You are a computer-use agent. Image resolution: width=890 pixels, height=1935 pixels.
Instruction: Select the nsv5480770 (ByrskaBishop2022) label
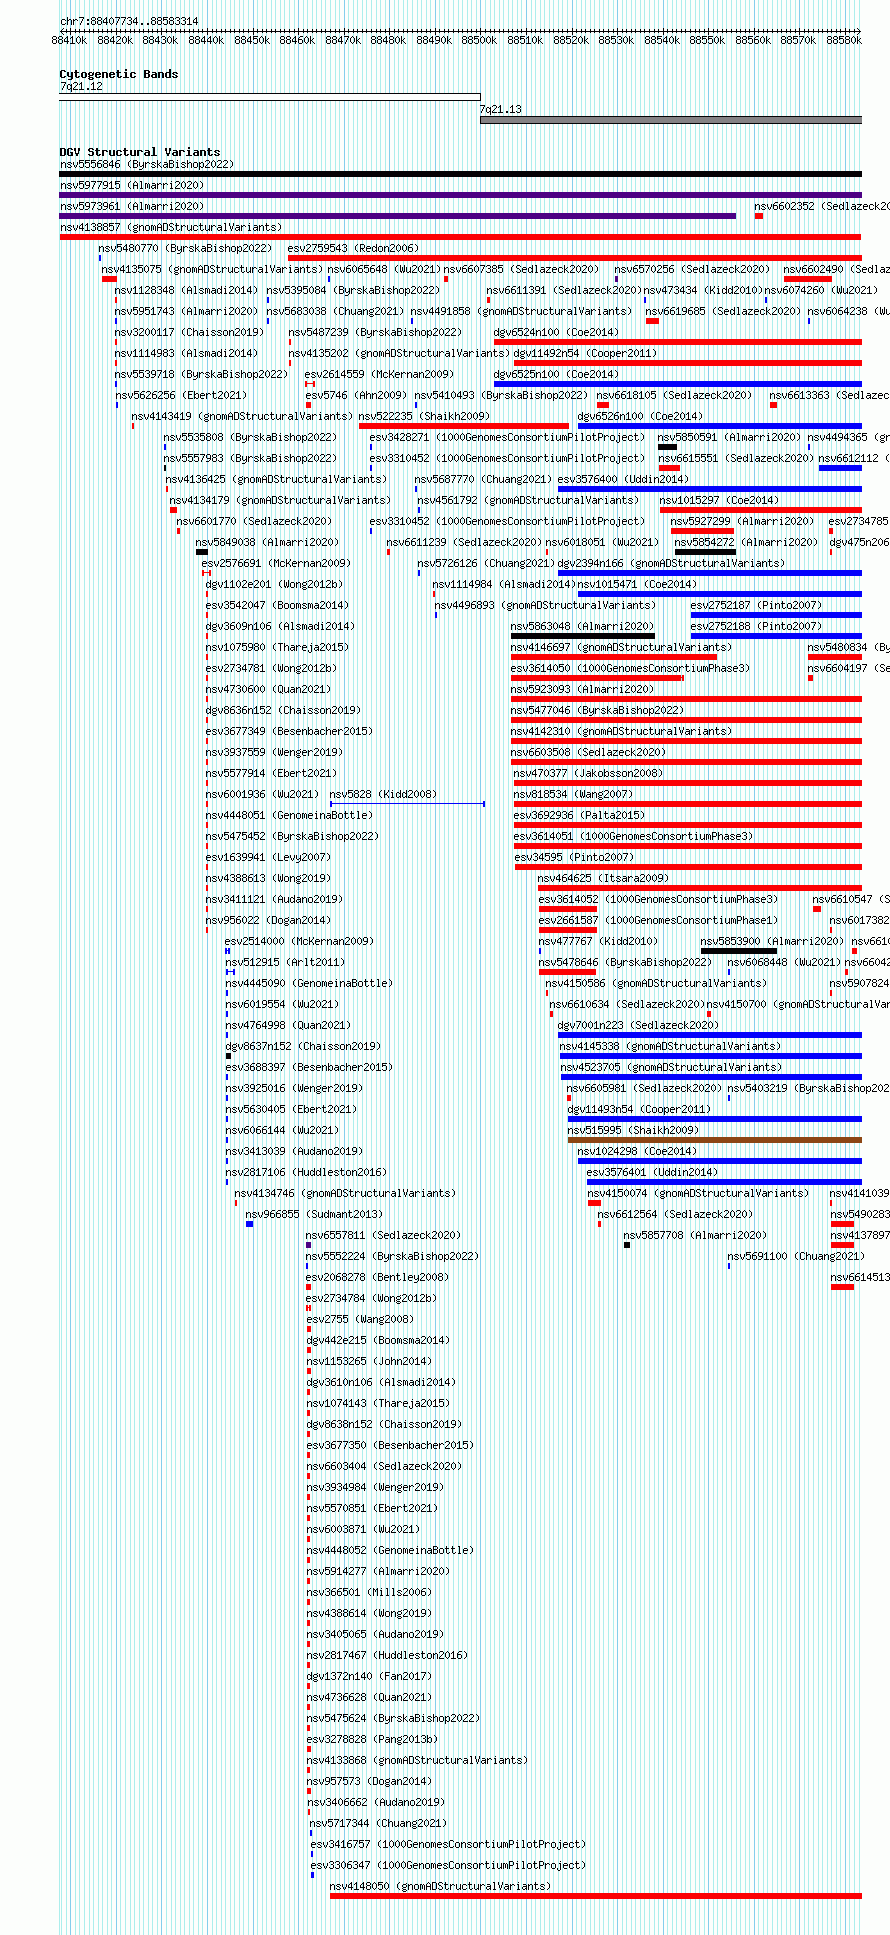(185, 248)
